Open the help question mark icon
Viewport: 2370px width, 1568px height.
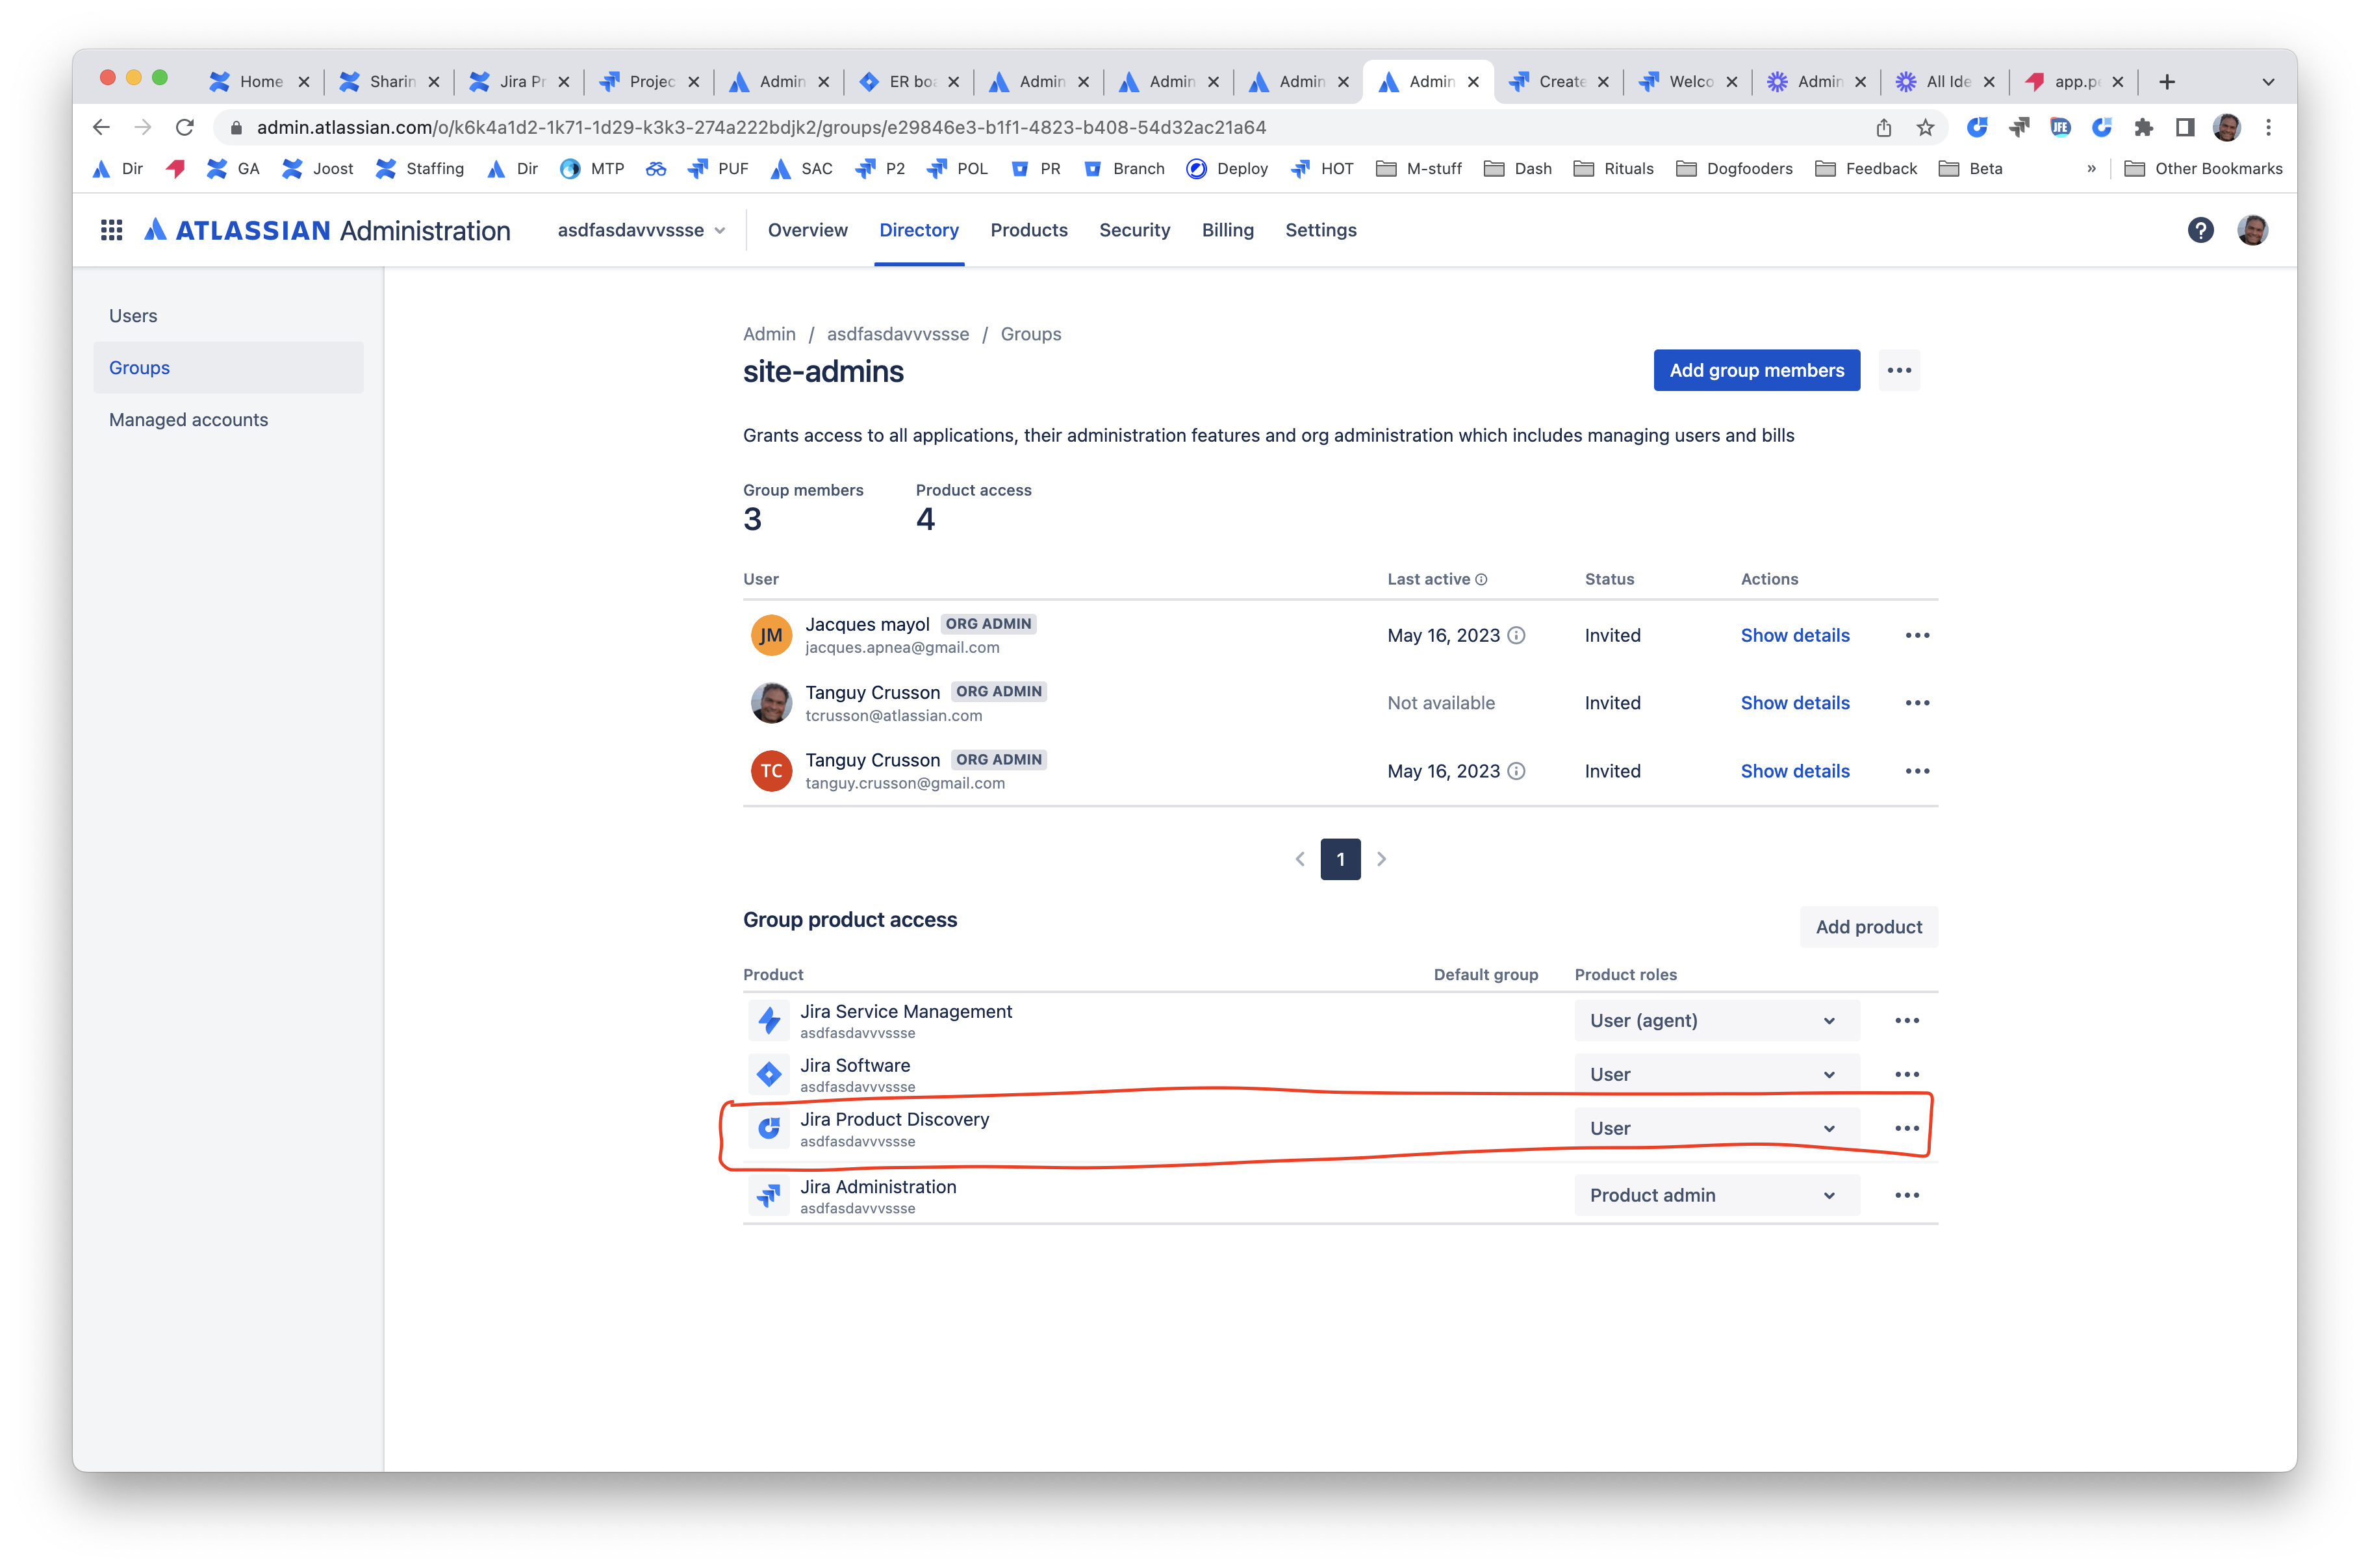[2201, 230]
